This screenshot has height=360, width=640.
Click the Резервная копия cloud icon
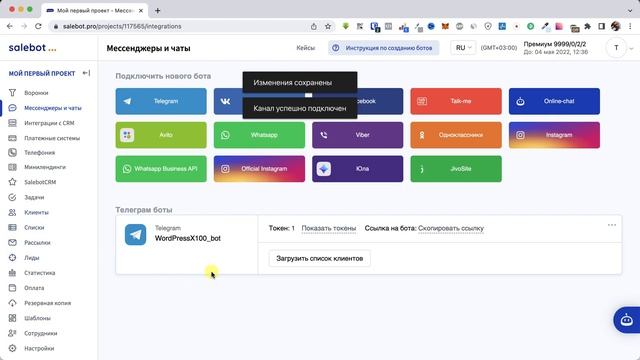pyautogui.click(x=12, y=303)
